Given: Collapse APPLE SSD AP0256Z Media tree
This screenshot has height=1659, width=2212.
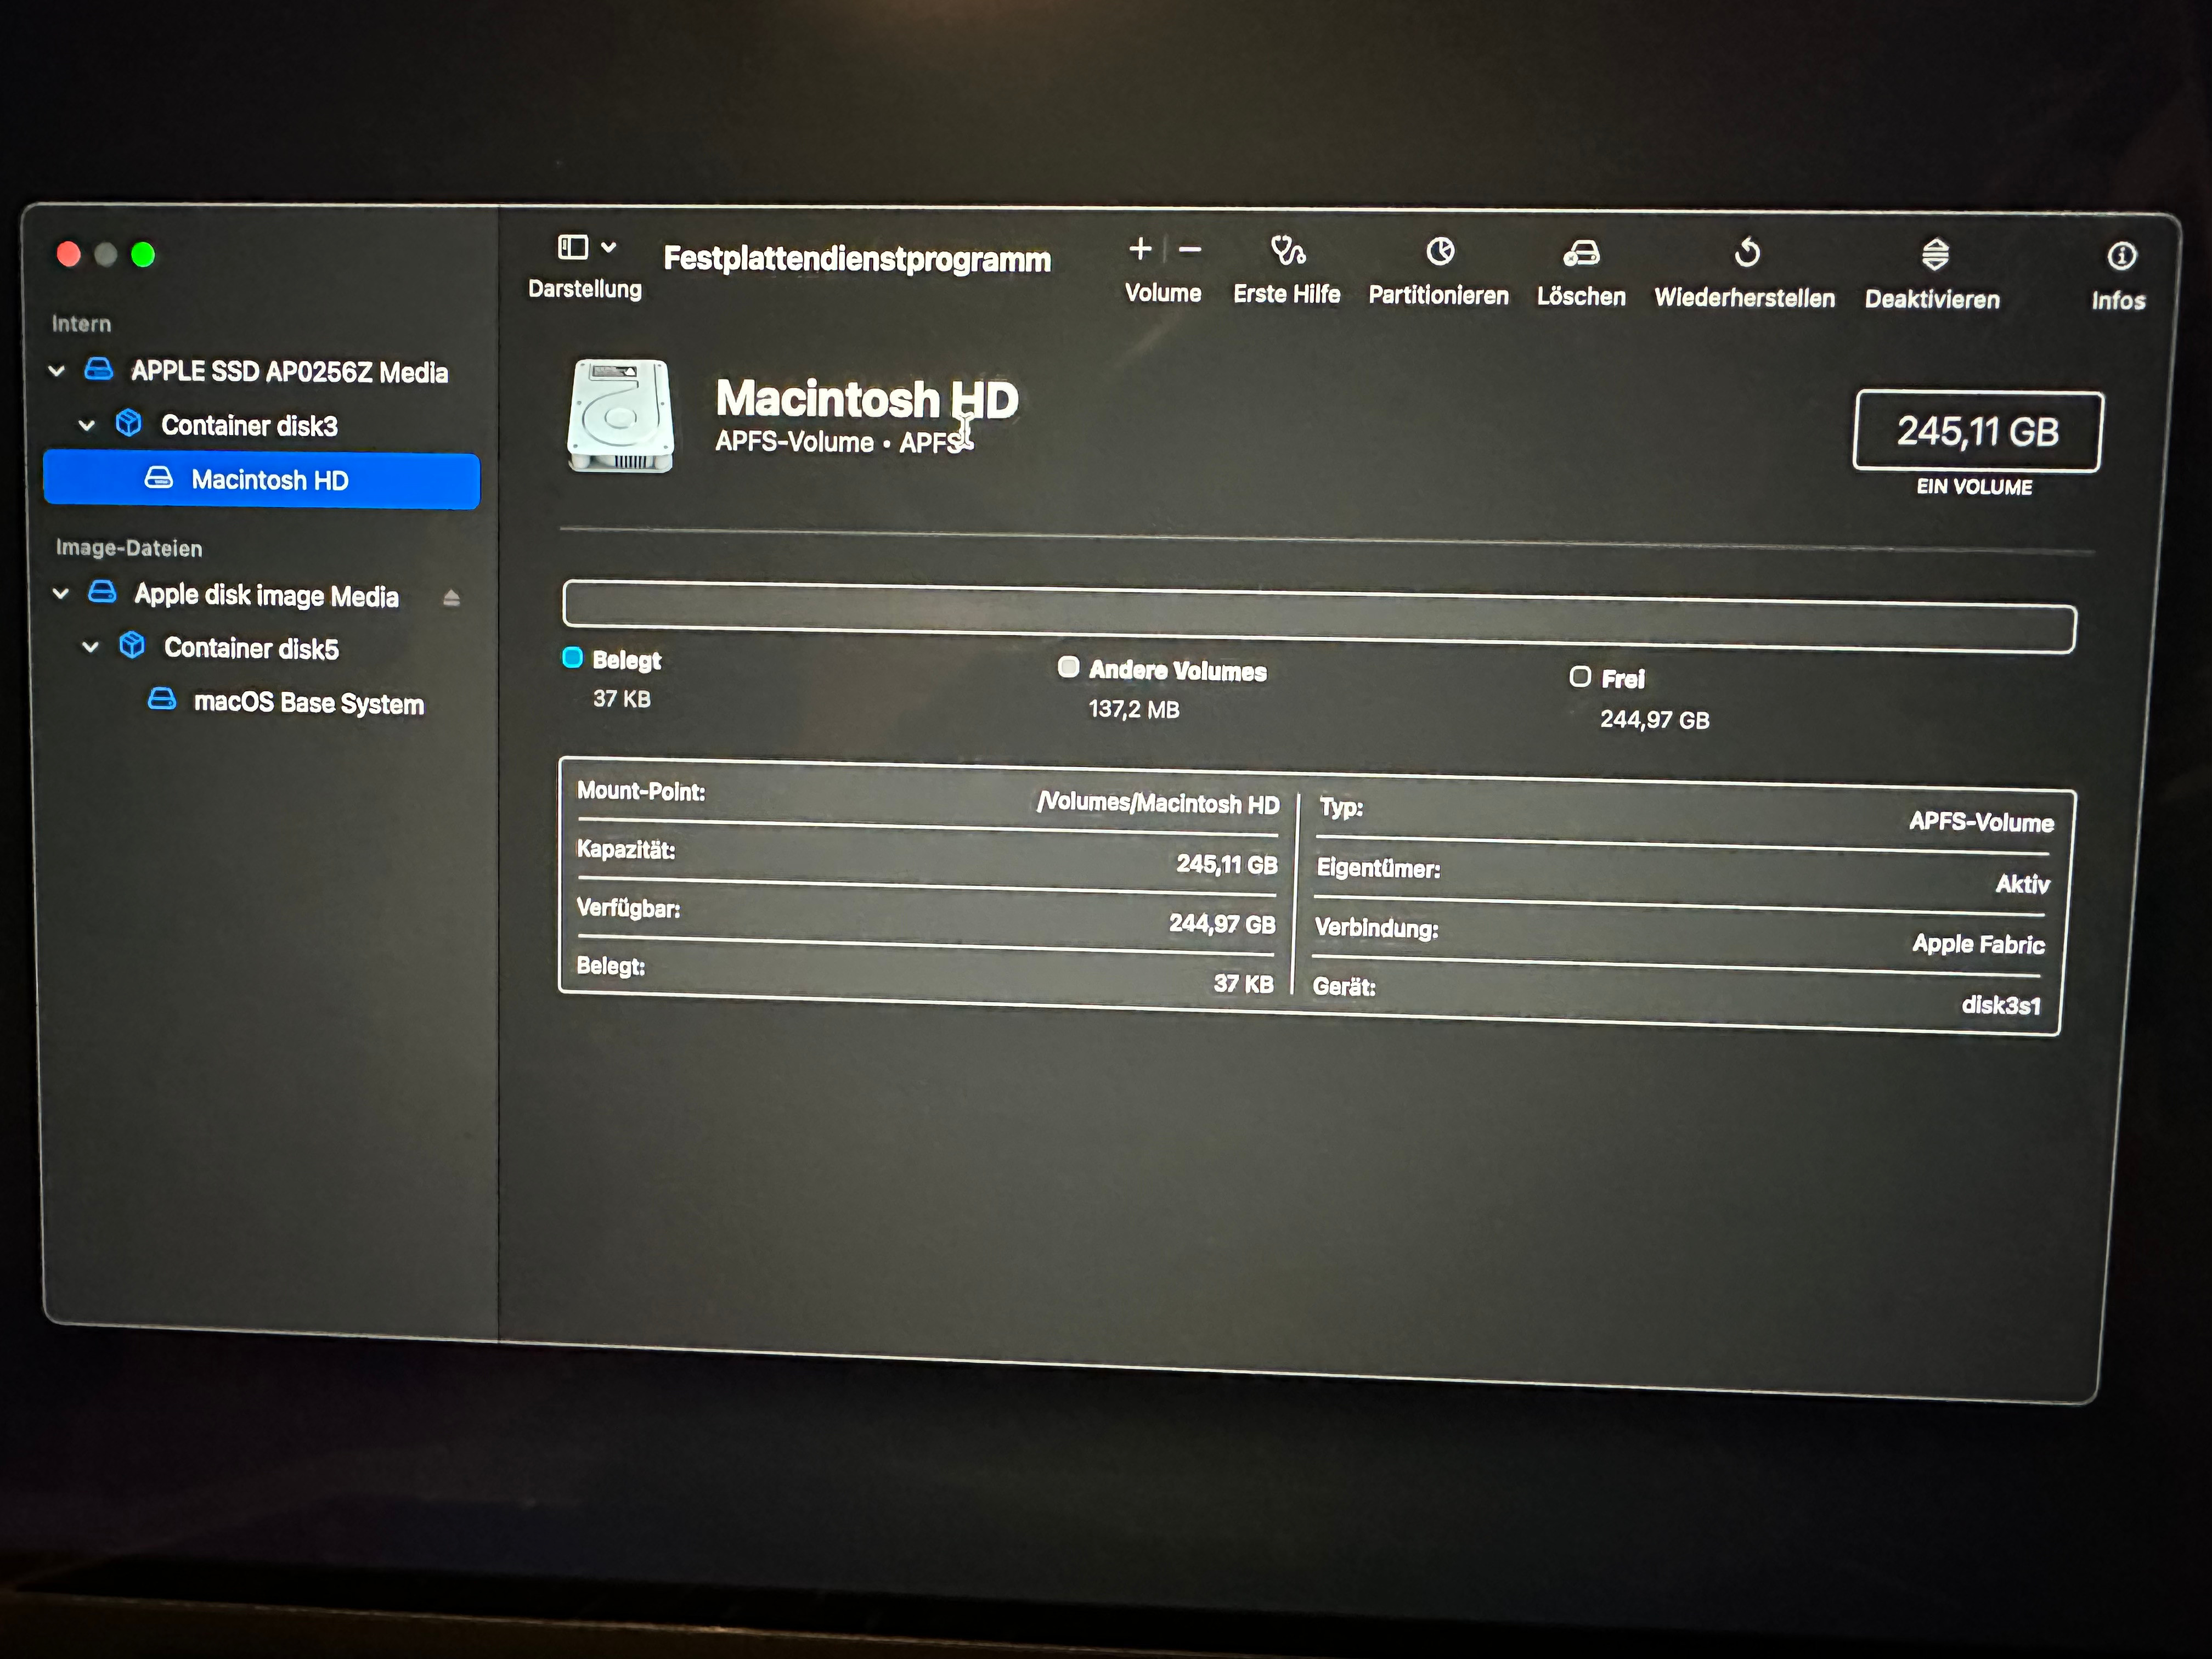Looking at the screenshot, I should pos(57,371).
